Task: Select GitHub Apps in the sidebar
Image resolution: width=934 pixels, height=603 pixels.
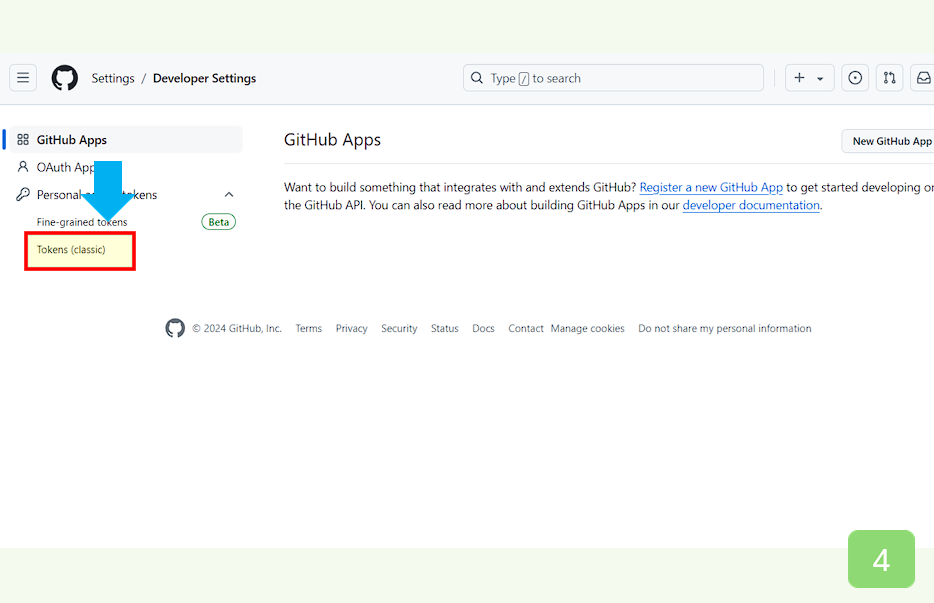Action: pyautogui.click(x=126, y=139)
